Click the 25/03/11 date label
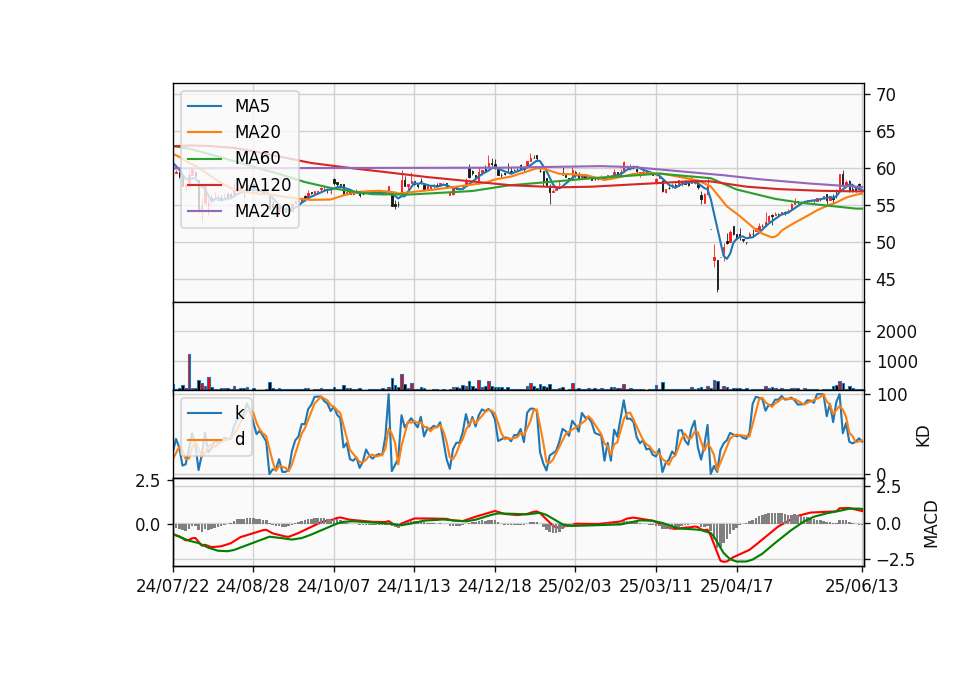960x690 pixels. [656, 586]
